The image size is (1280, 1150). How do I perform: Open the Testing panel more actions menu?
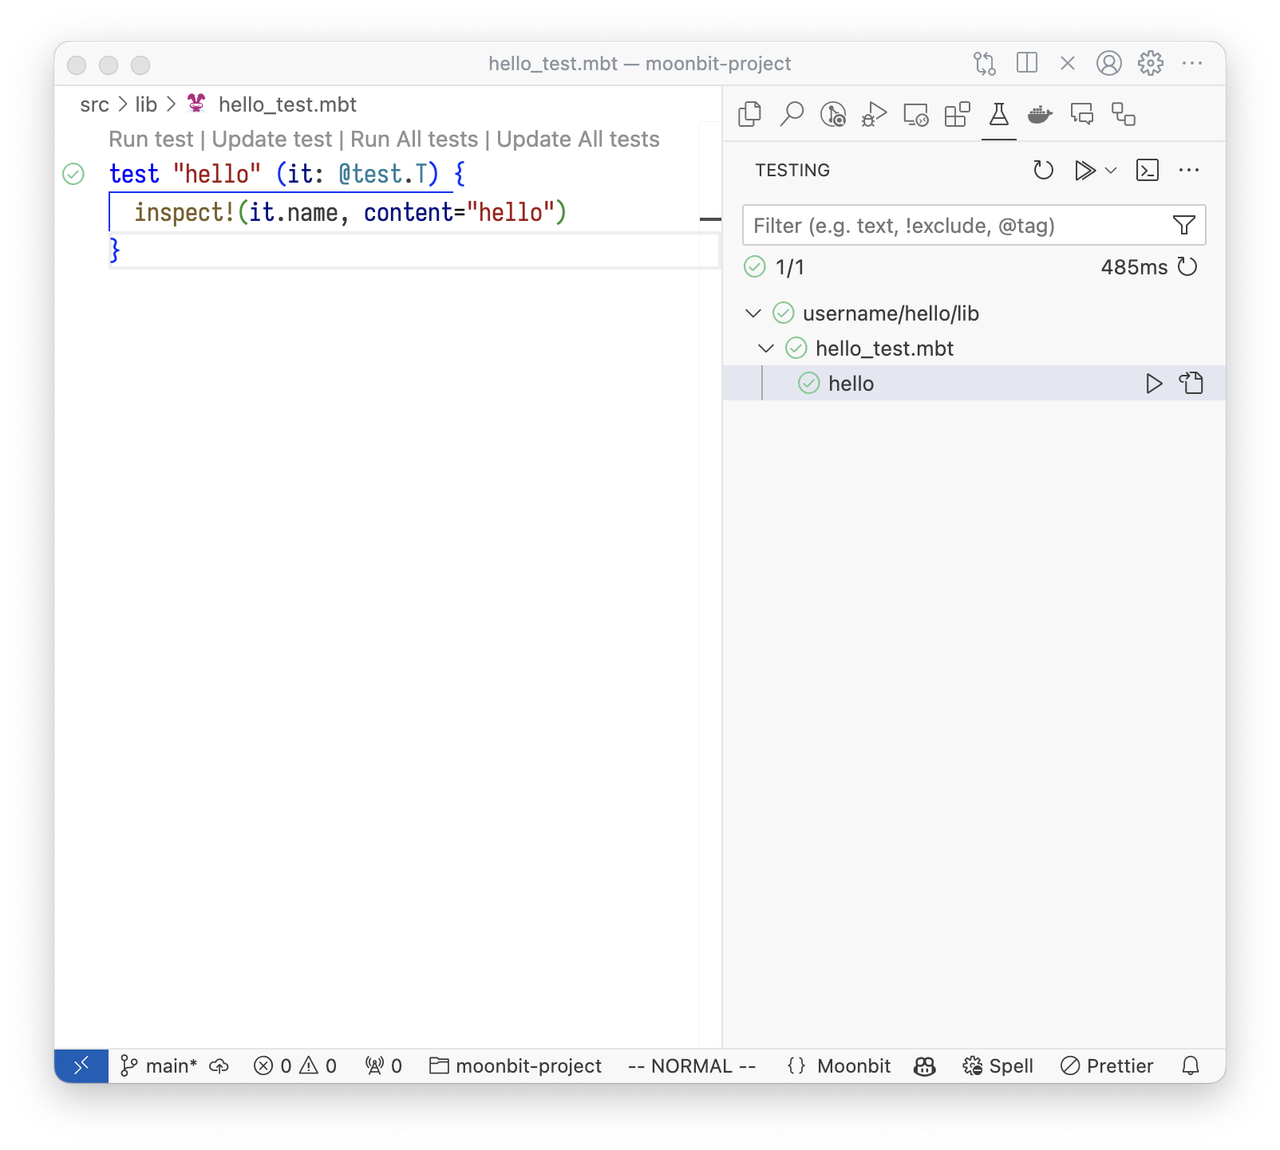point(1188,170)
